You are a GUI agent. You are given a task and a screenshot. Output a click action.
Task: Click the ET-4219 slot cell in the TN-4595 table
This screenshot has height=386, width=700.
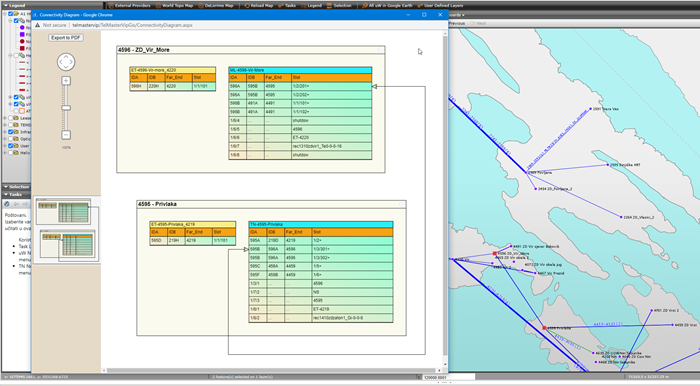point(352,309)
